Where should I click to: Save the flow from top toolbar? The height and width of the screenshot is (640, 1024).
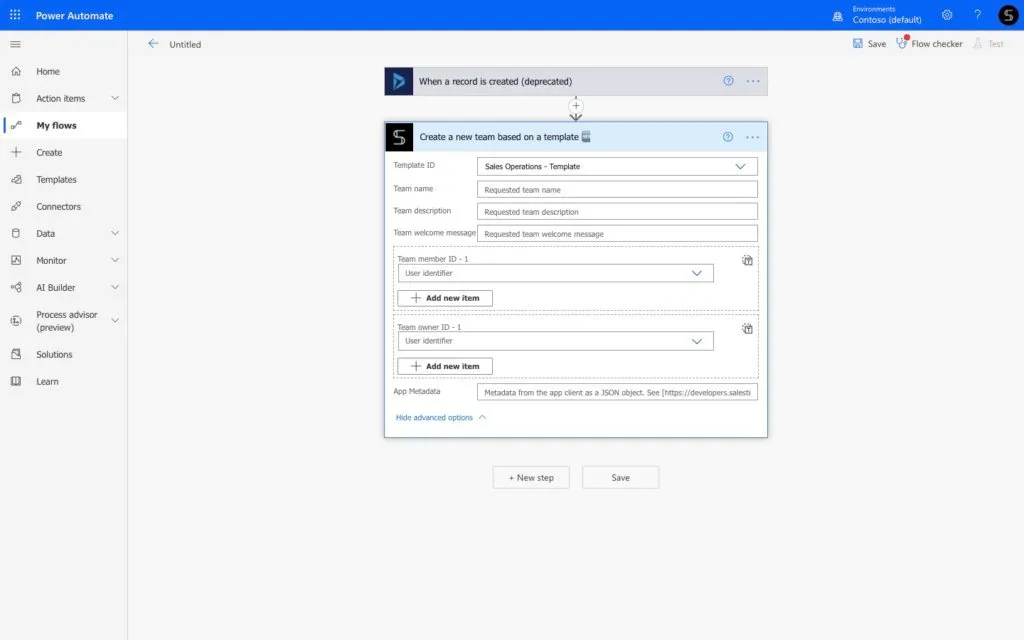point(869,44)
